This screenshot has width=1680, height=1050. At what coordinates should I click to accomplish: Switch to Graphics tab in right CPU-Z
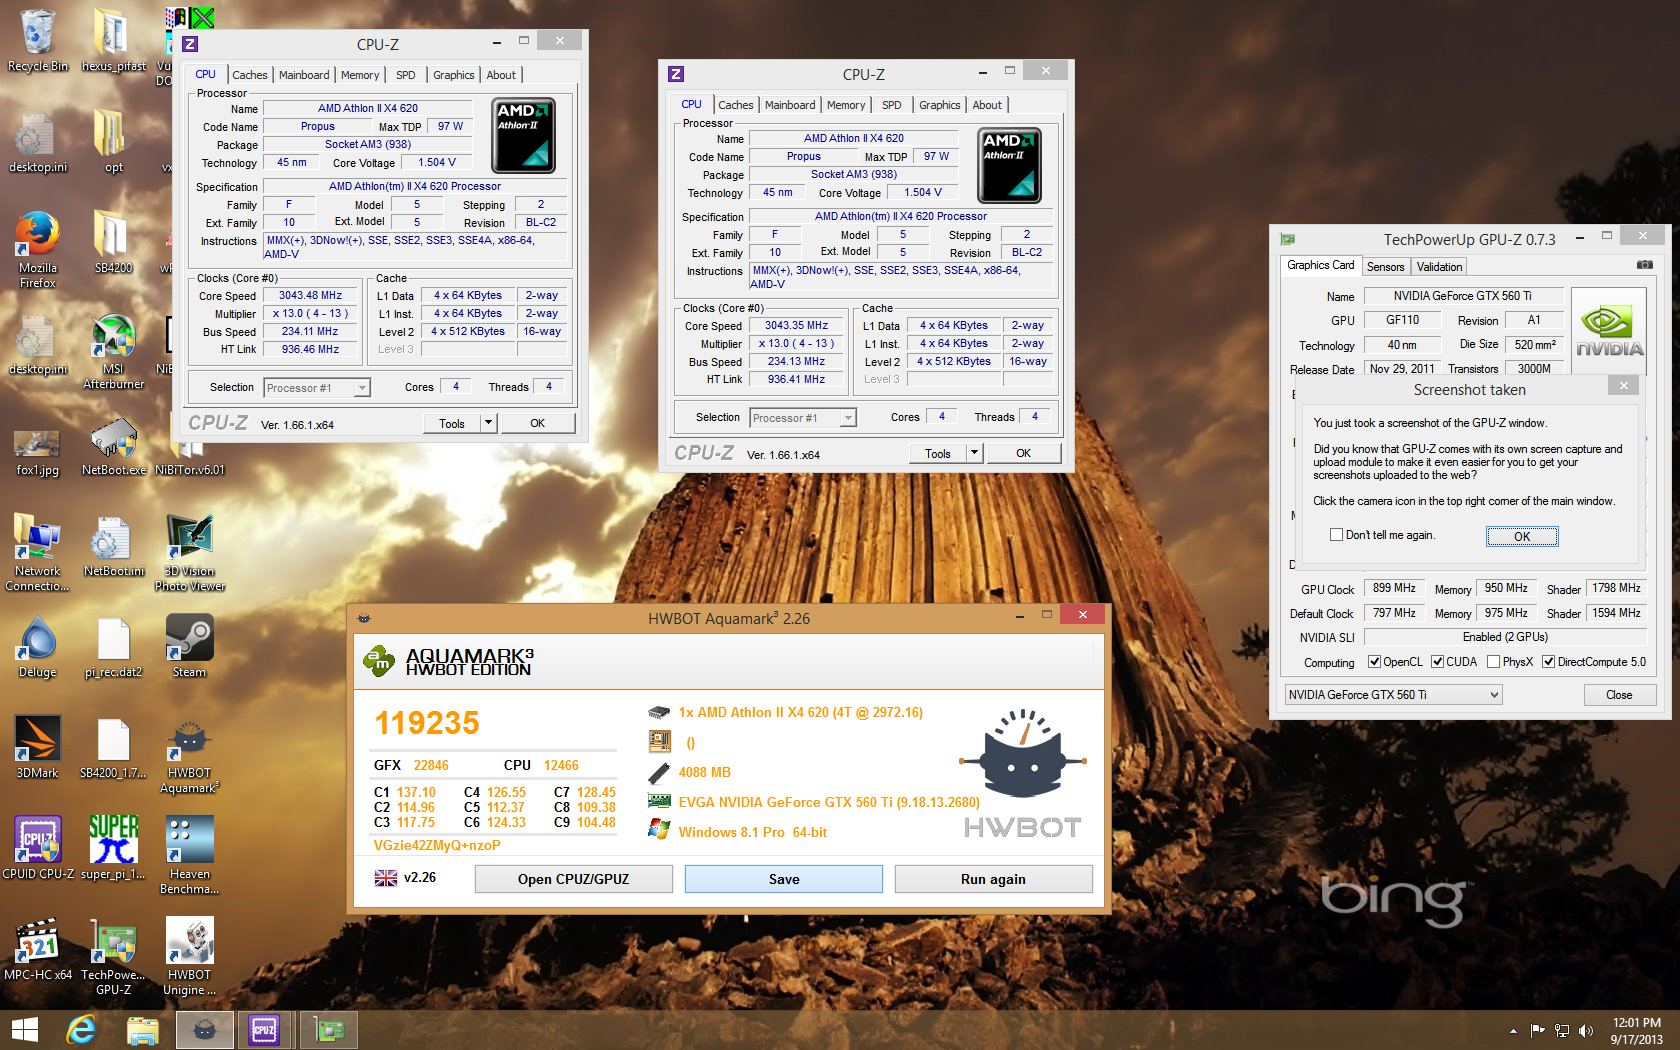(x=939, y=105)
